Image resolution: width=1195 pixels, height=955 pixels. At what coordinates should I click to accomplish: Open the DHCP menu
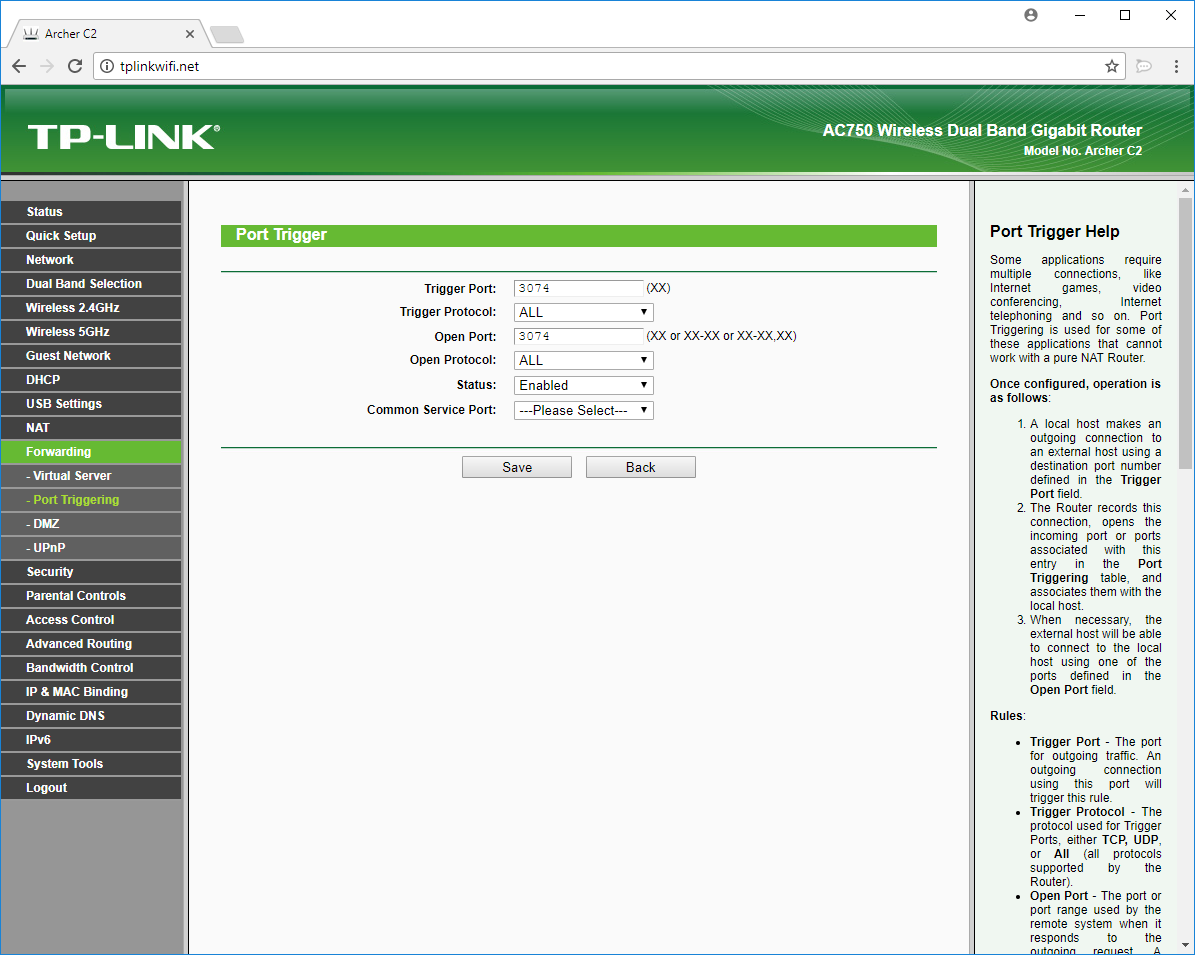point(91,380)
